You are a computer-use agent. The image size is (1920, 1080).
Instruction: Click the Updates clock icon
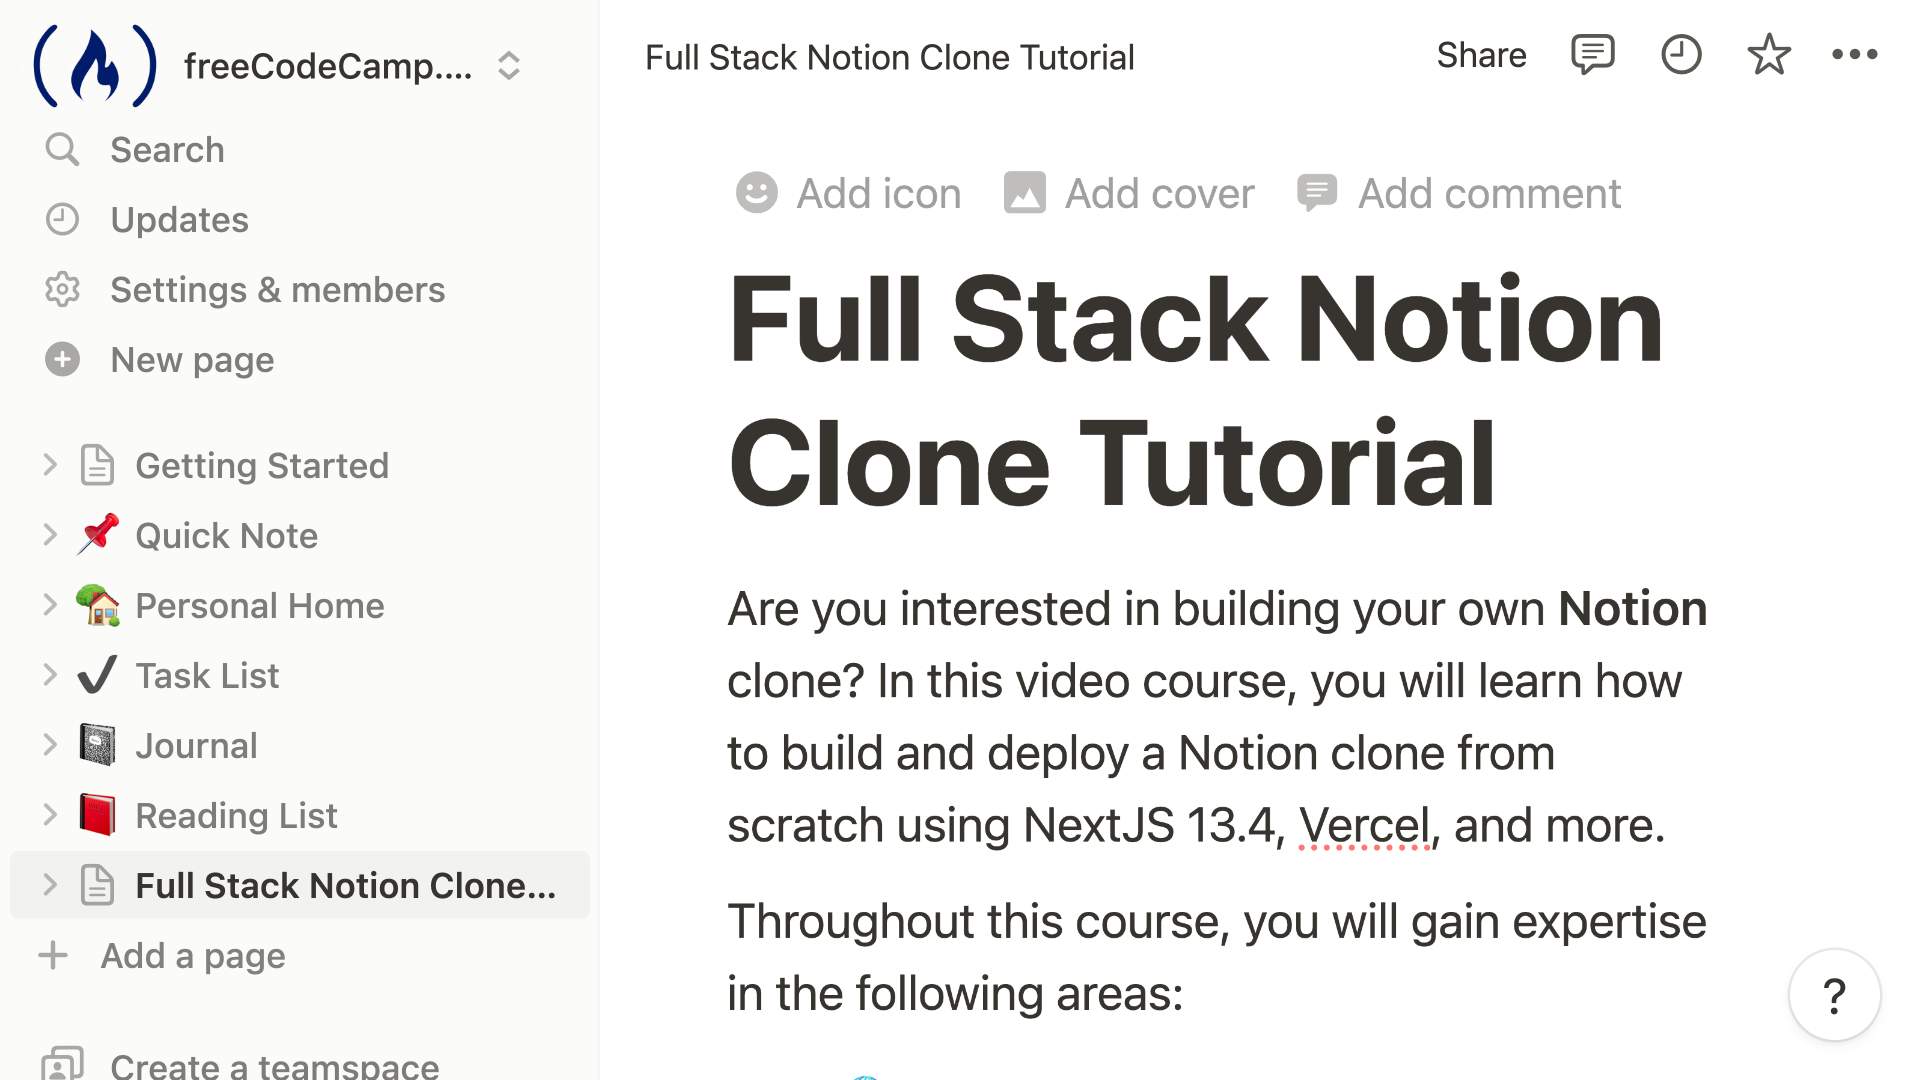62,218
